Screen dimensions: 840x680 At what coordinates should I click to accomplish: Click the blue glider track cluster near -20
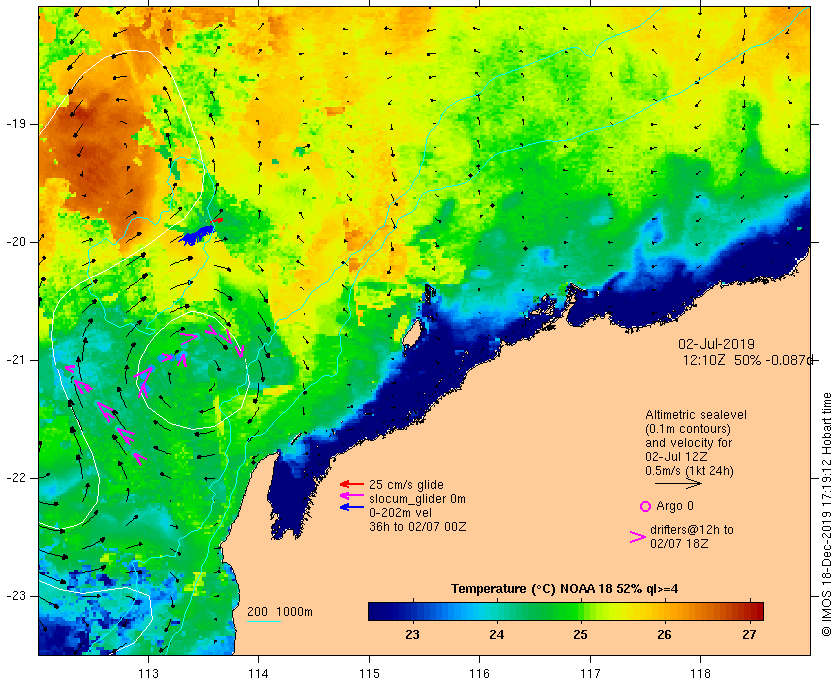(198, 235)
